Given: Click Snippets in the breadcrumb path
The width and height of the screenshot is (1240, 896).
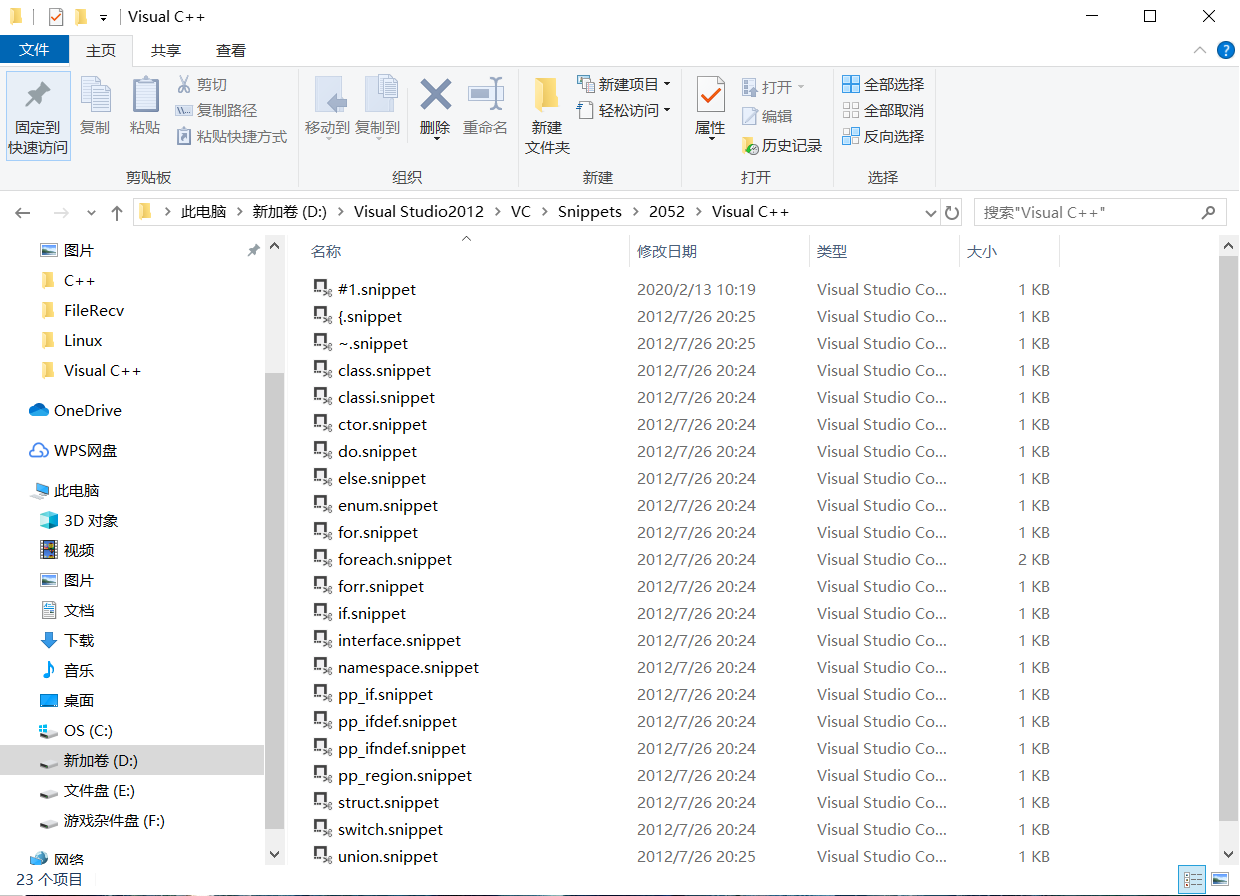Looking at the screenshot, I should point(589,213).
